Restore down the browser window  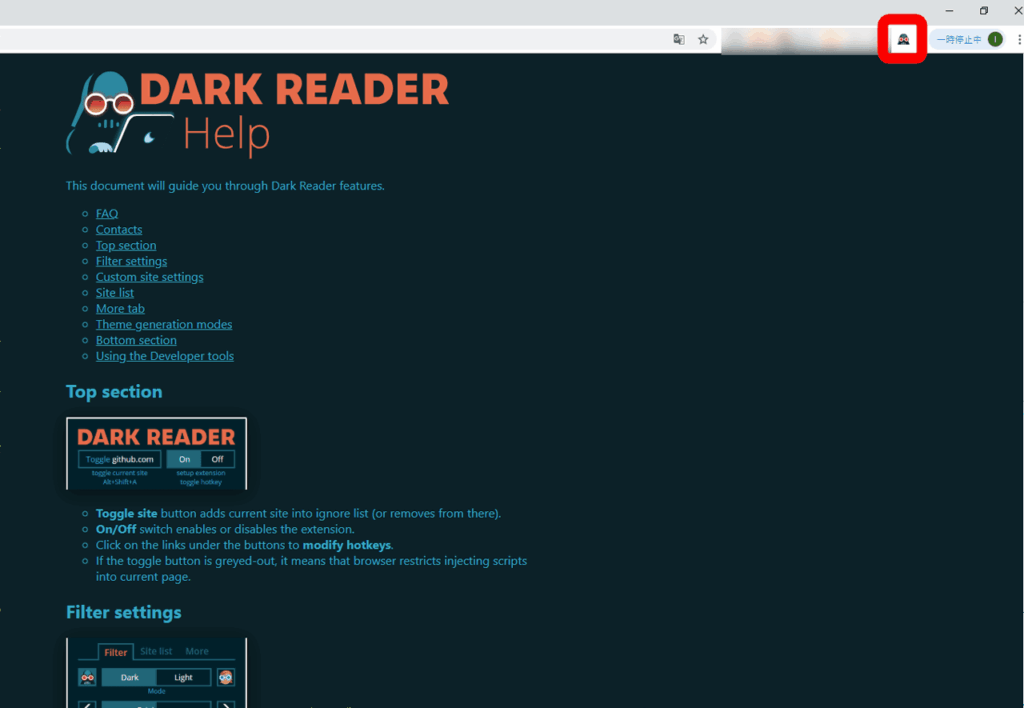[x=984, y=10]
